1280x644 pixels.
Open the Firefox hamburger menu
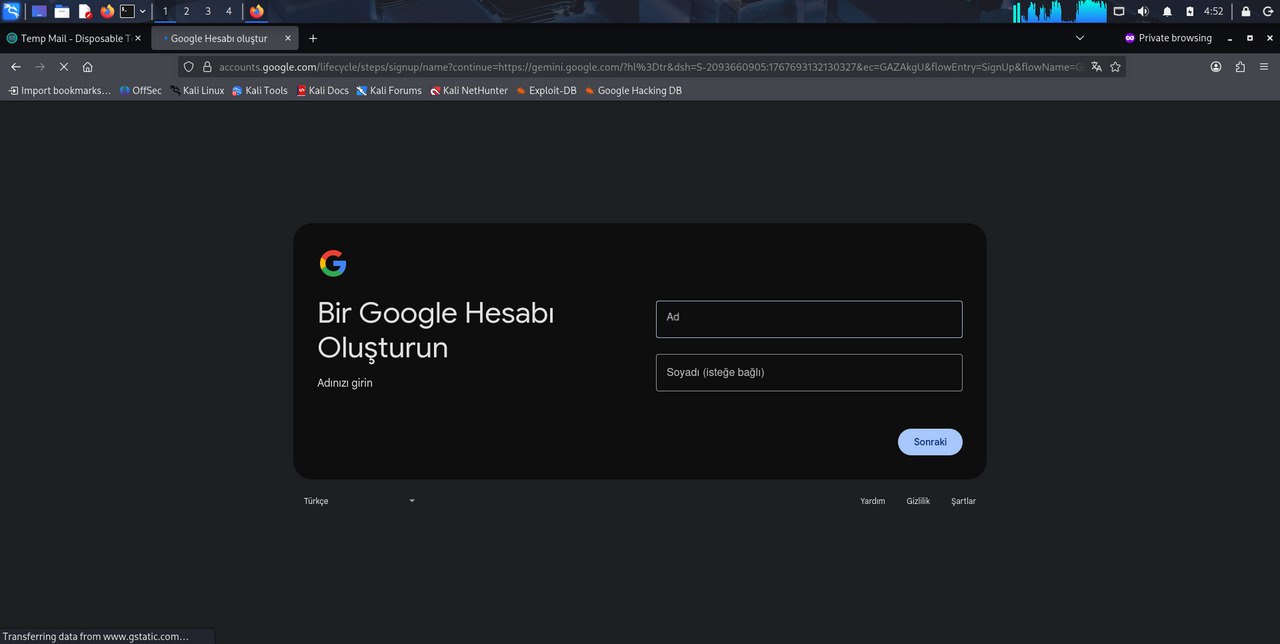pos(1264,67)
